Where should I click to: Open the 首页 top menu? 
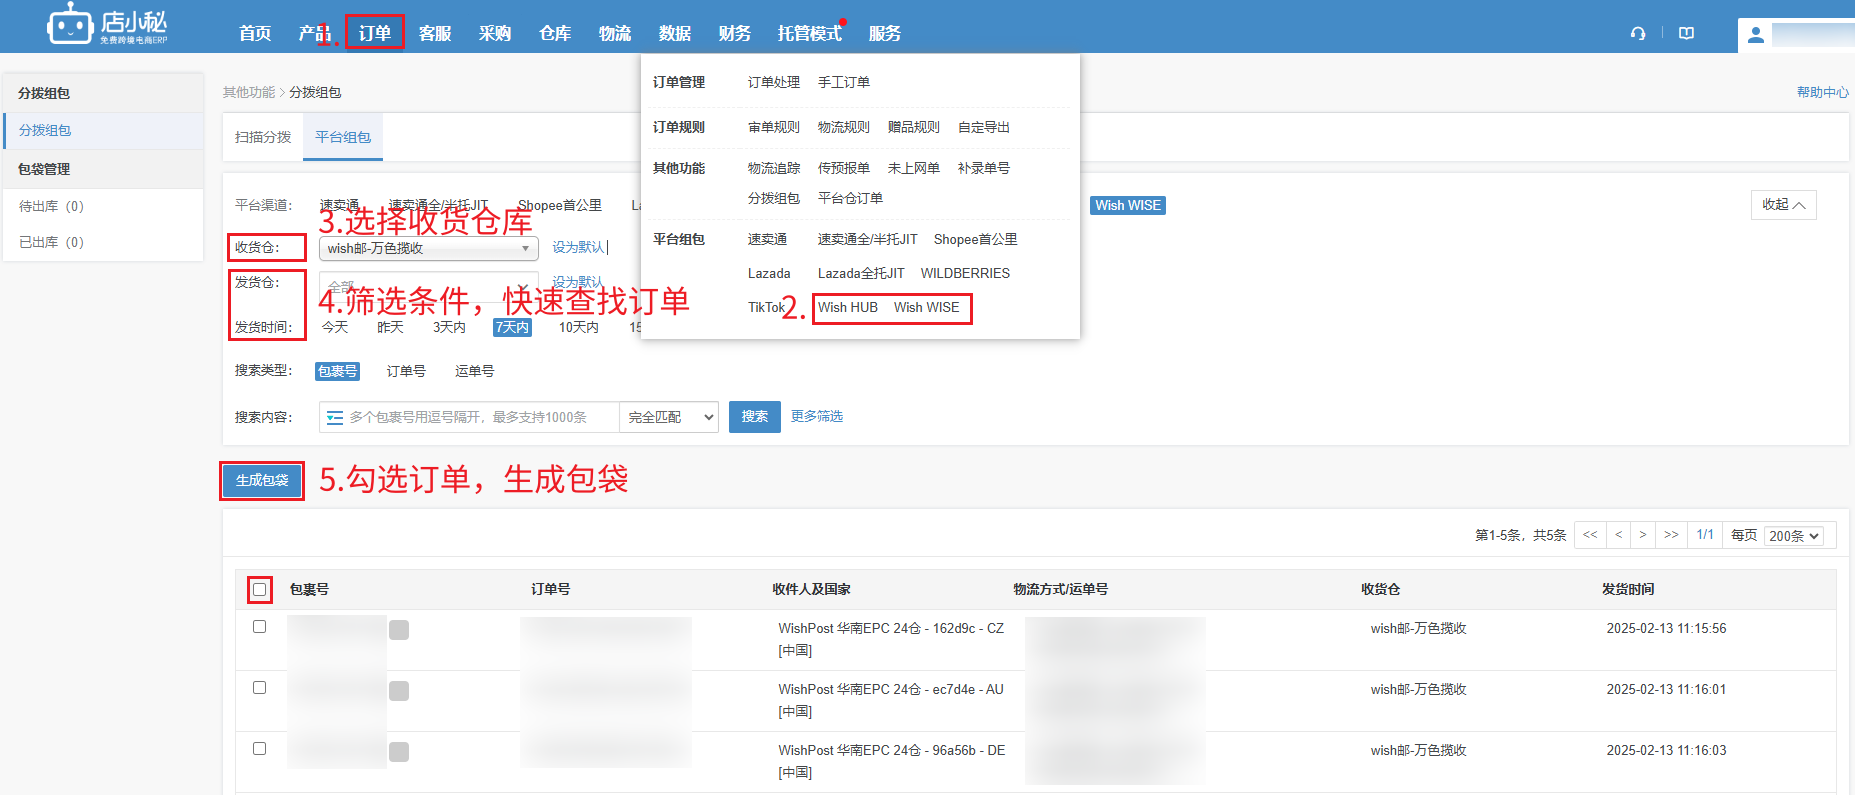click(255, 33)
